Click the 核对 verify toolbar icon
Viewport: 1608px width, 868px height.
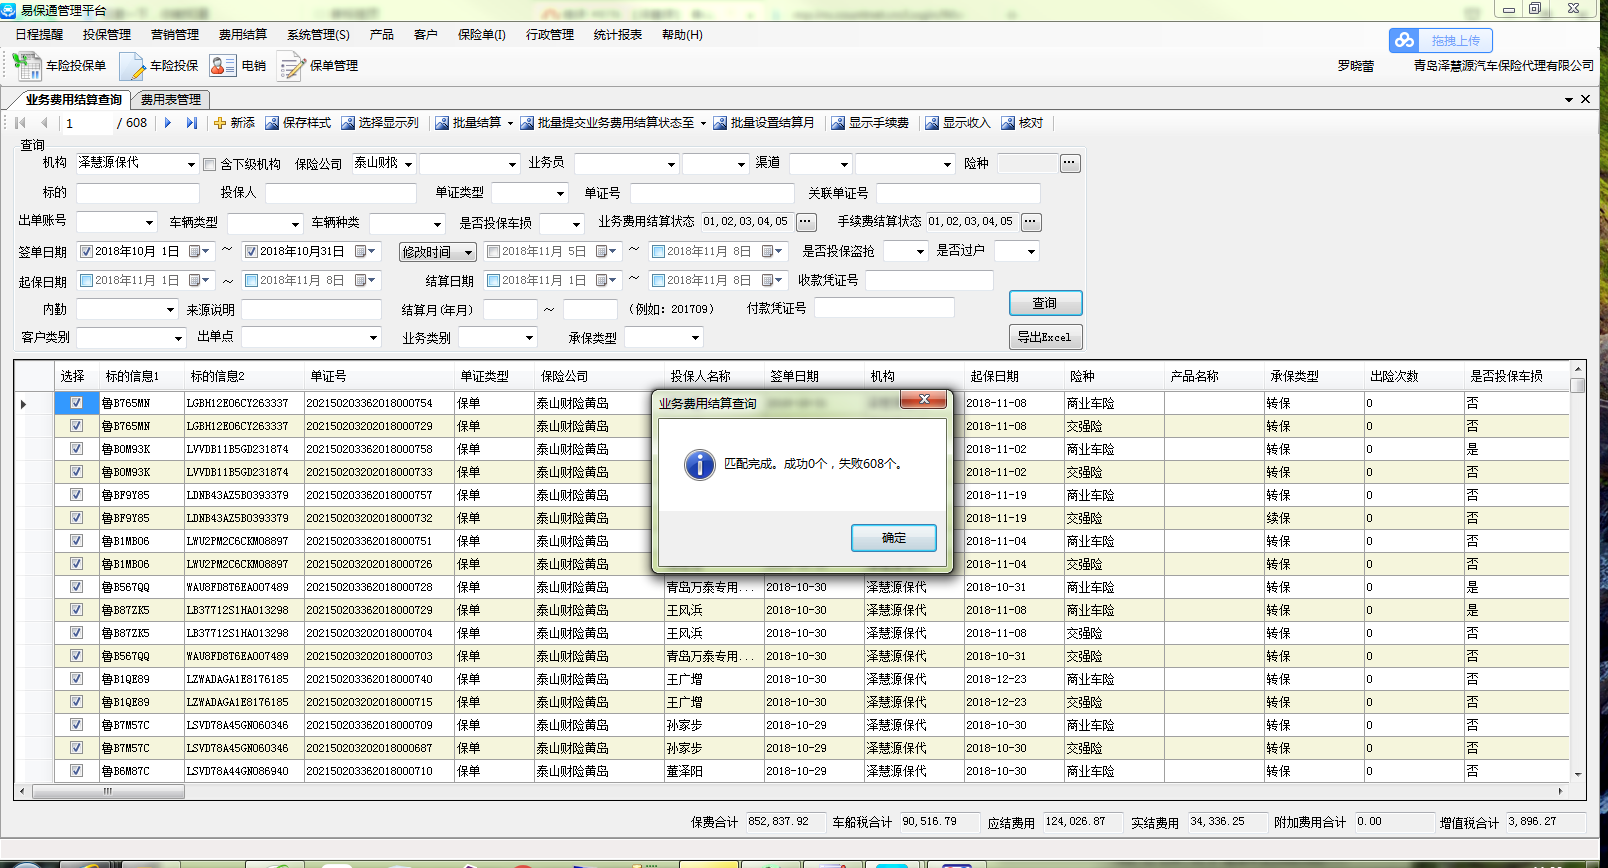point(1008,123)
